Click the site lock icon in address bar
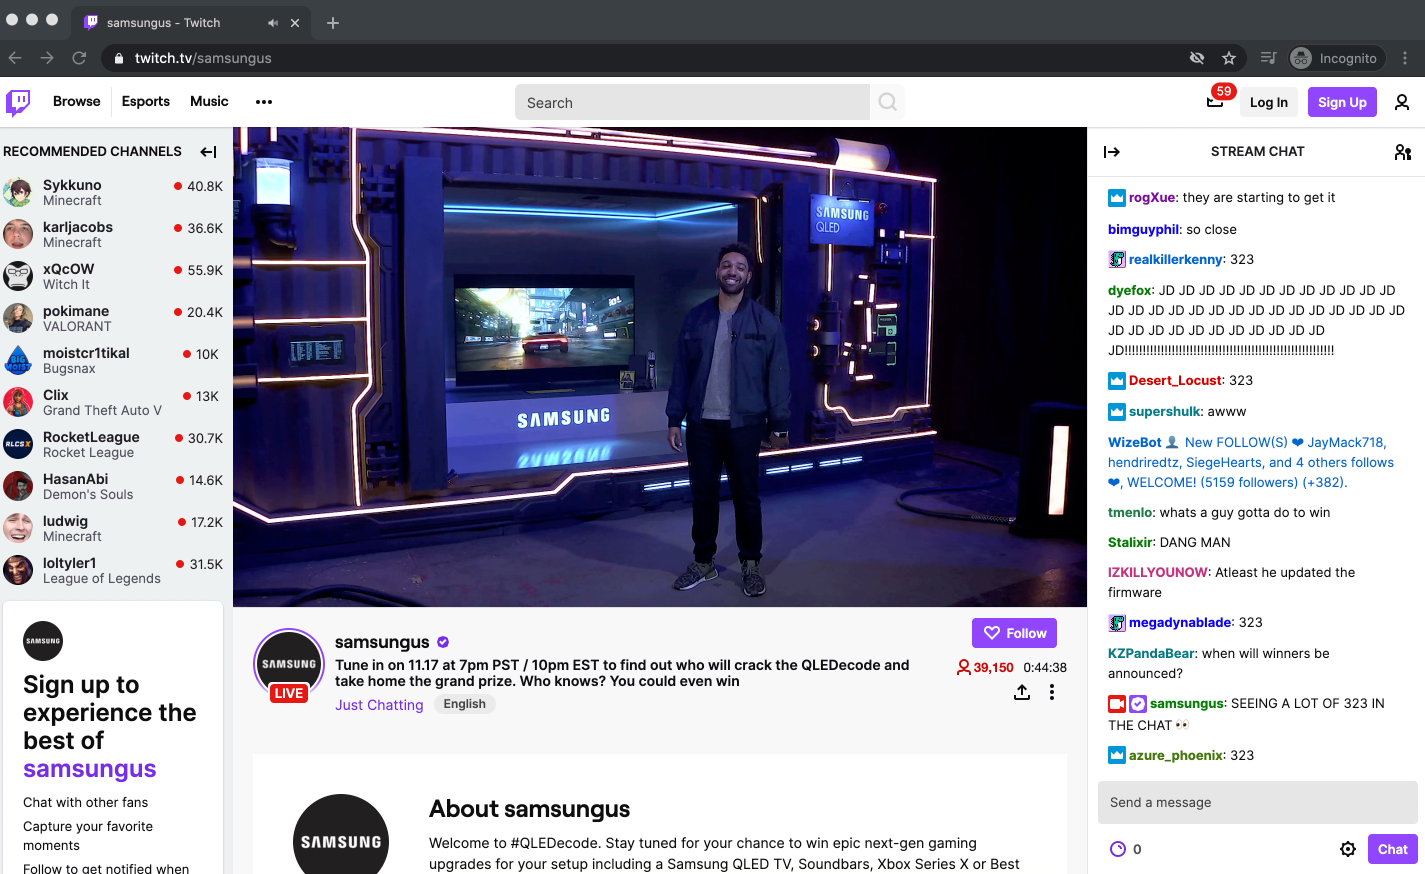 pyautogui.click(x=119, y=58)
